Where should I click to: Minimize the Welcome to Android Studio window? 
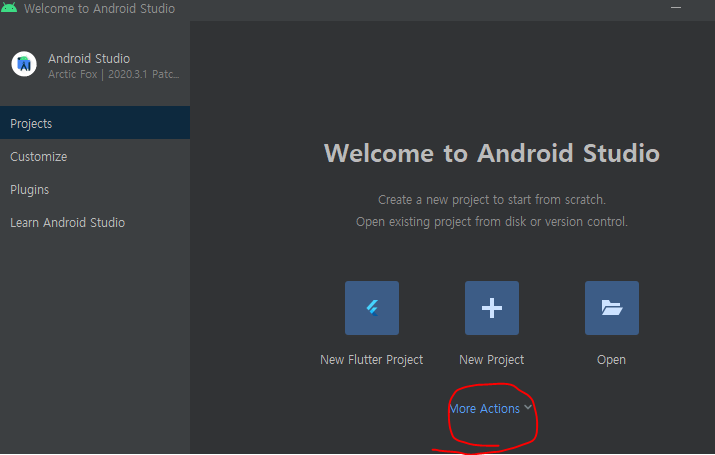coord(676,8)
